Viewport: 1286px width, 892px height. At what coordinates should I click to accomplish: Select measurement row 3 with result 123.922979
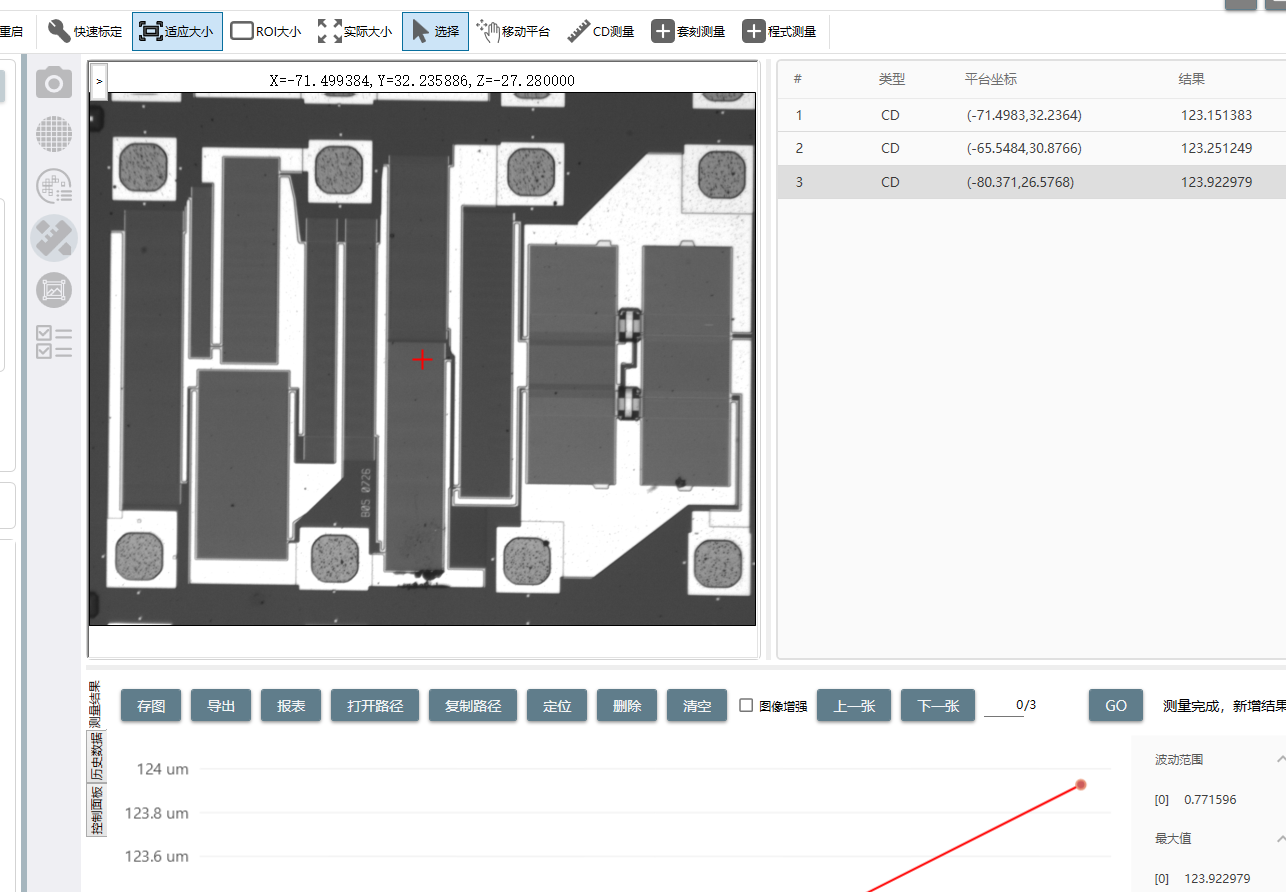1032,182
